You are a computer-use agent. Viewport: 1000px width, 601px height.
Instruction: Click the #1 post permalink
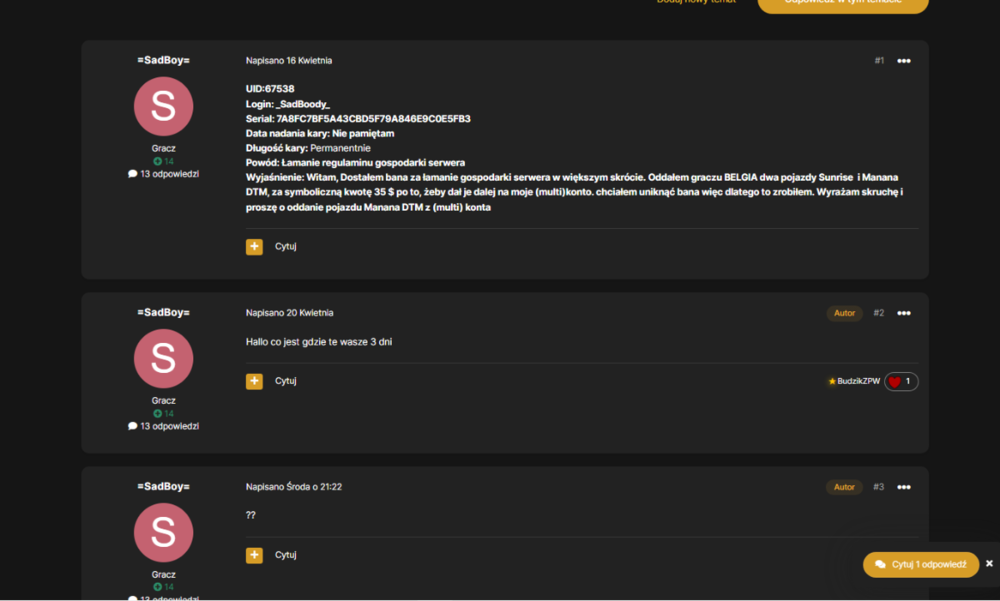pos(879,61)
